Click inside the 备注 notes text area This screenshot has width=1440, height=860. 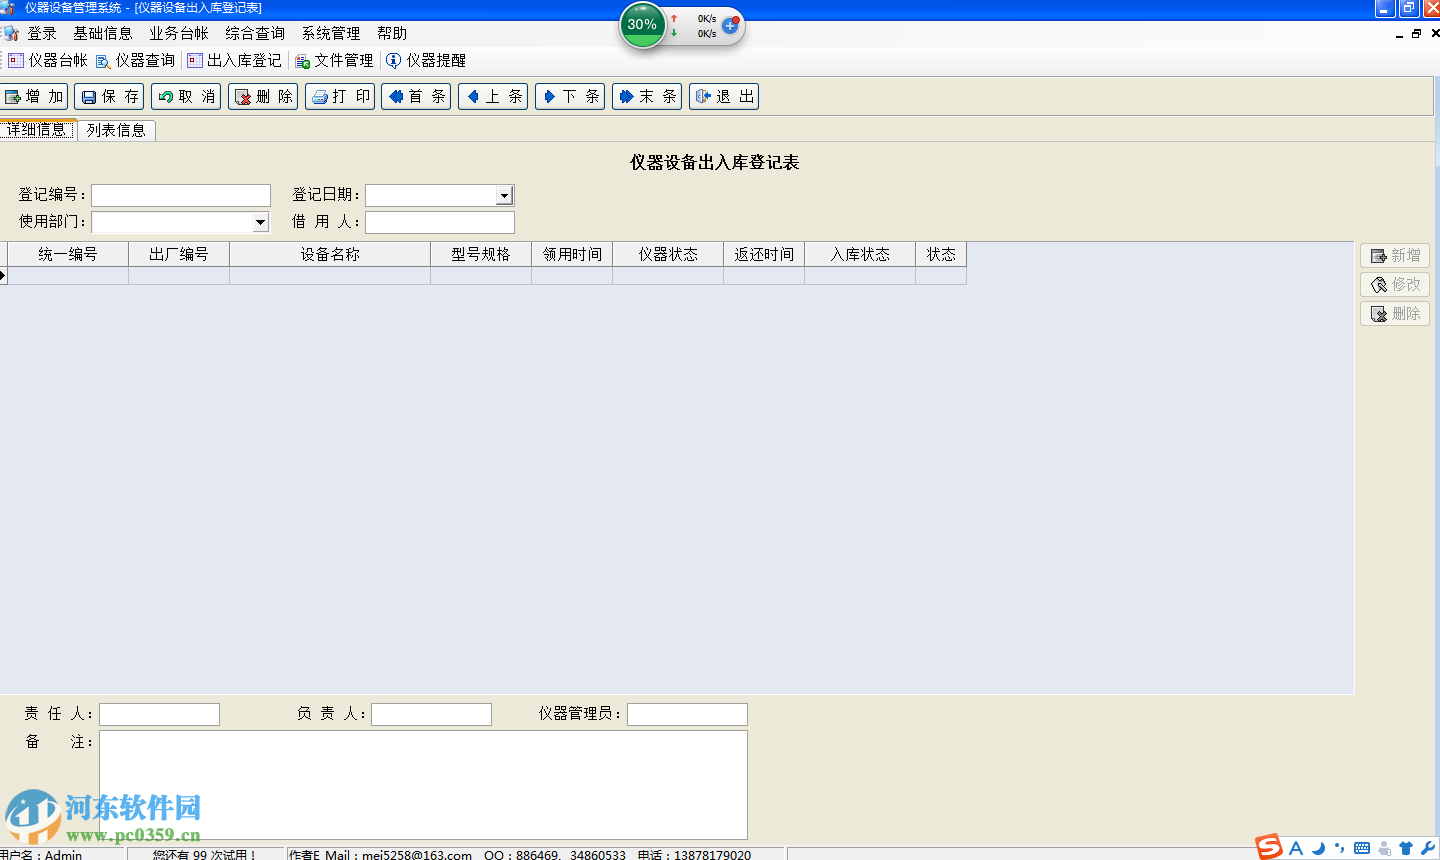(423, 785)
